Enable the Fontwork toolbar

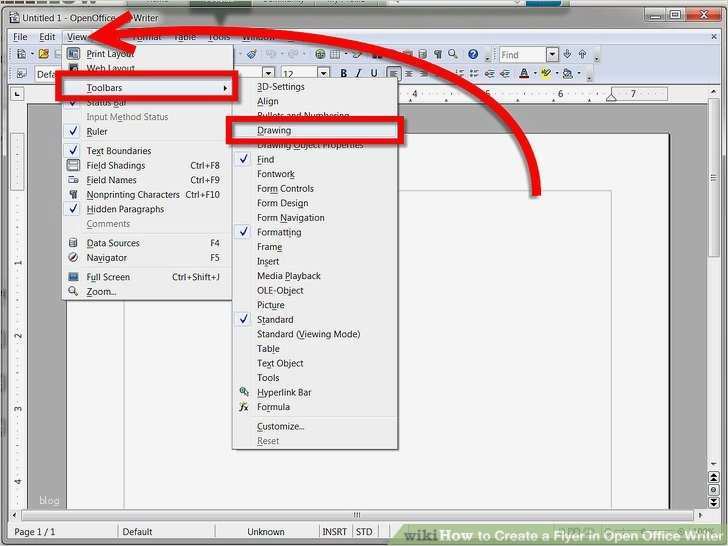pos(315,174)
